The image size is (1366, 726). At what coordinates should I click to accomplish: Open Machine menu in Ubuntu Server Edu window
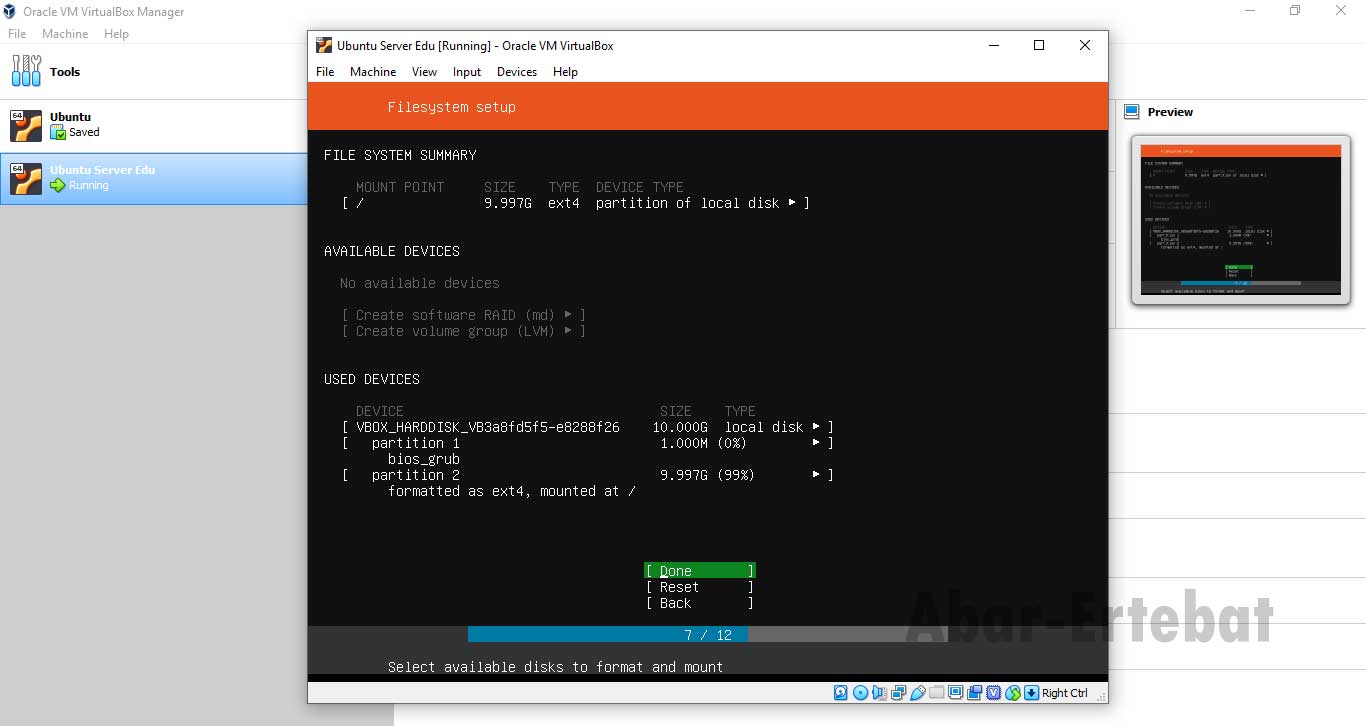point(373,72)
